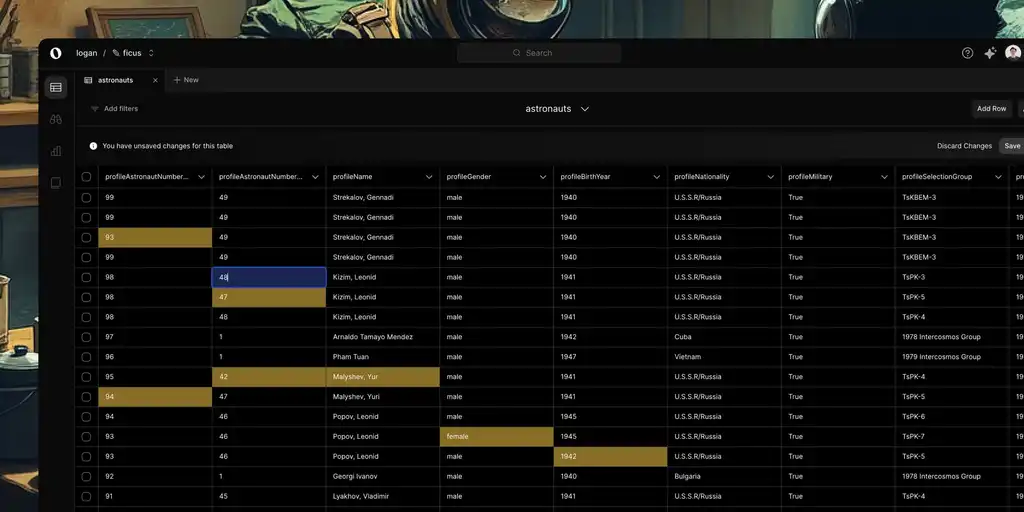Open the AI sparkle assistant icon
This screenshot has height=512, width=1024.
click(990, 53)
